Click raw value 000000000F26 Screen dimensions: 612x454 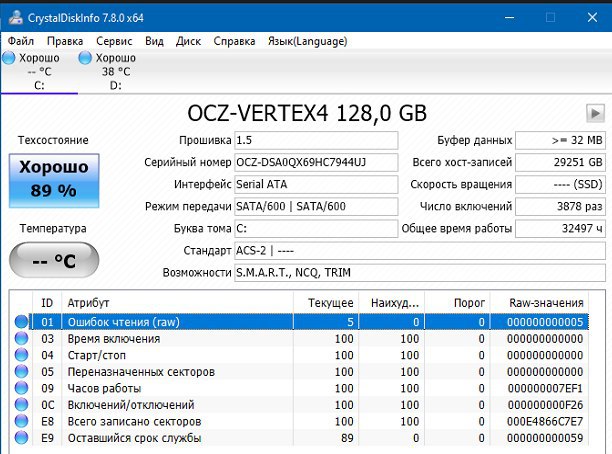pos(545,405)
